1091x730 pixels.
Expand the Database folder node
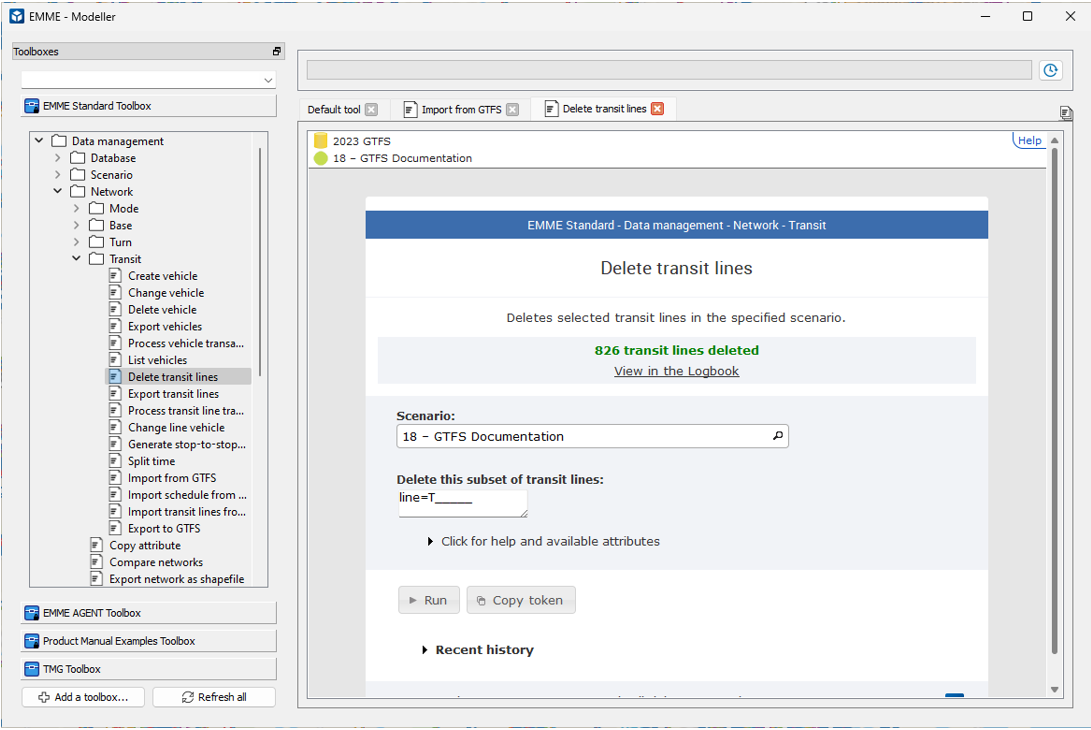point(58,158)
